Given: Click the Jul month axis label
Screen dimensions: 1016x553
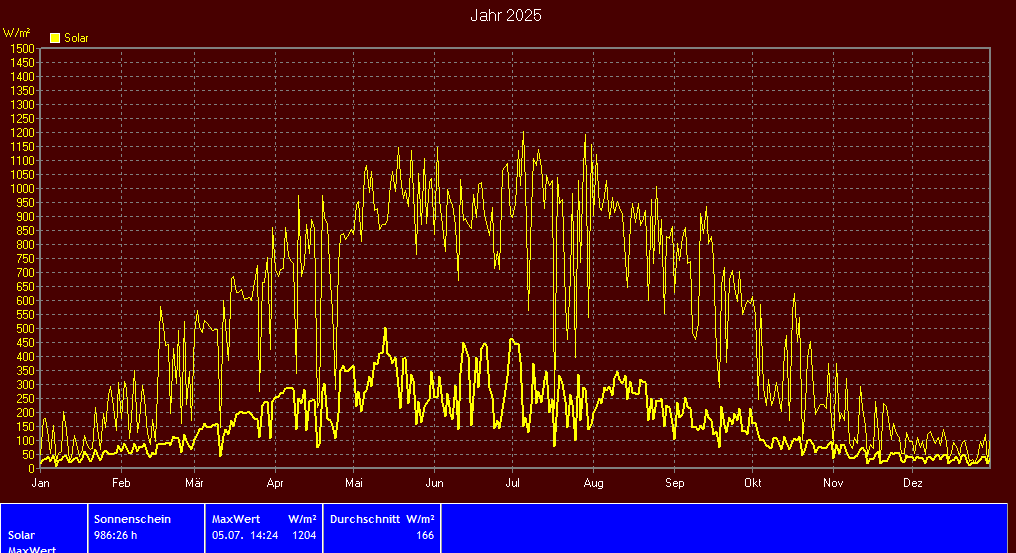Looking at the screenshot, I should (512, 482).
